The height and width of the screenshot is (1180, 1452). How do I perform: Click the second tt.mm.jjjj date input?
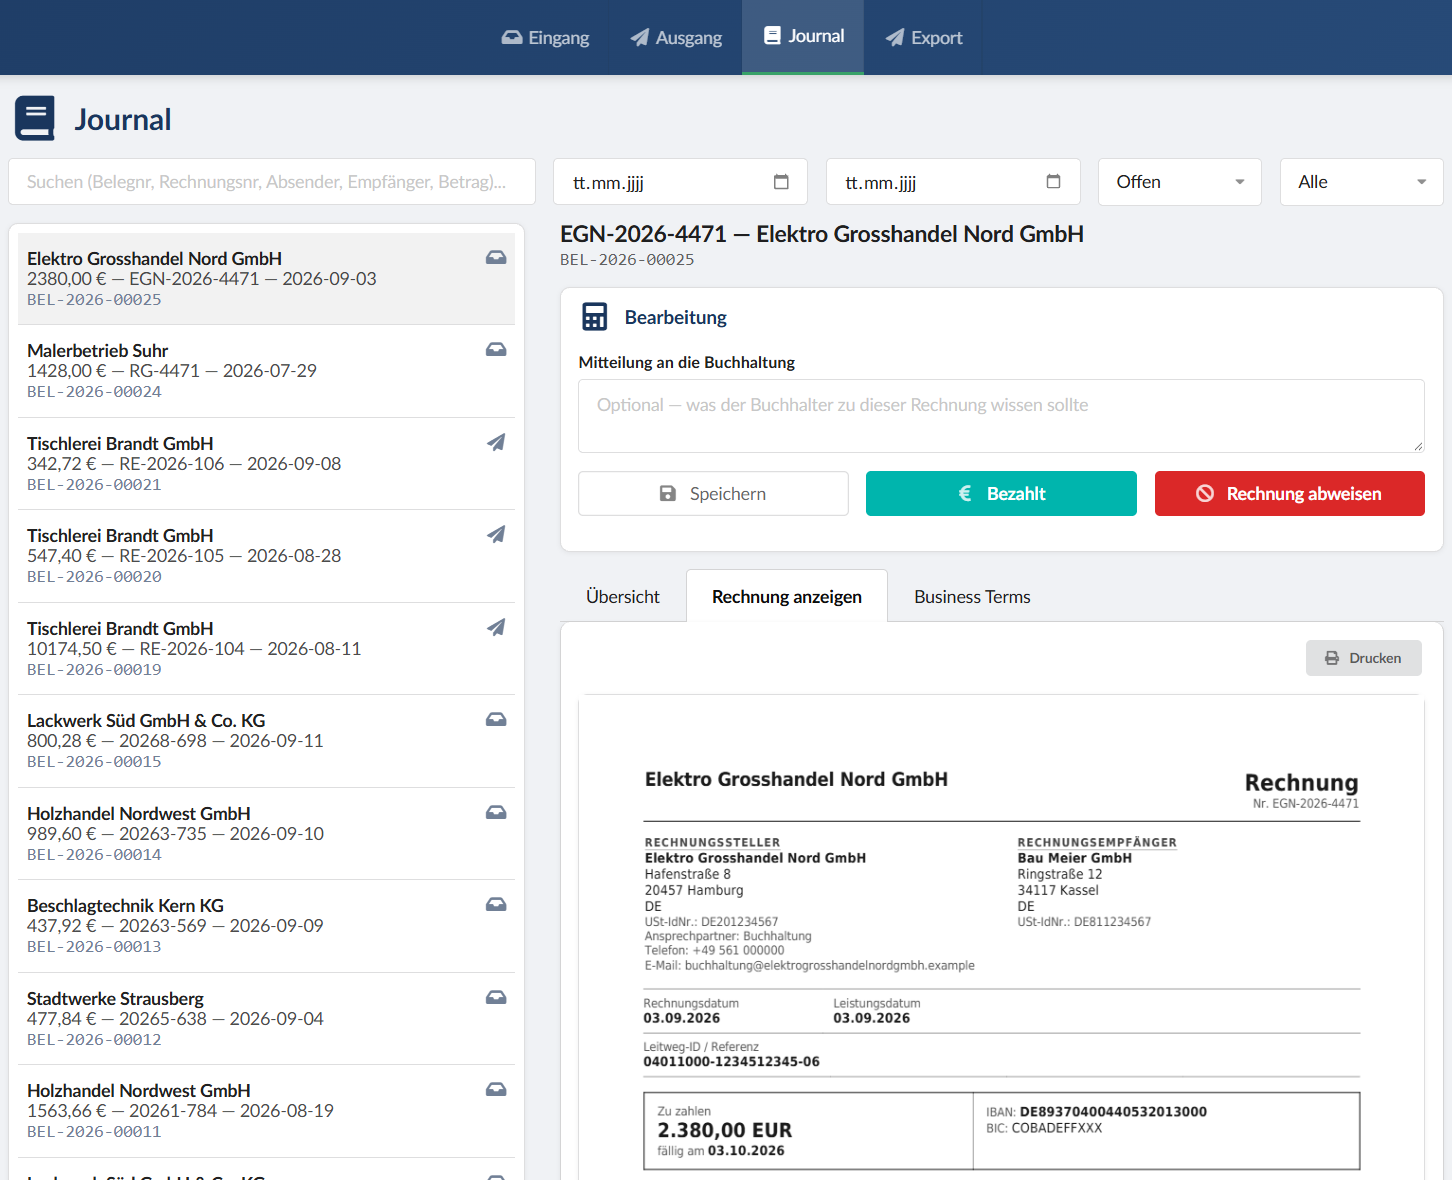(x=953, y=182)
